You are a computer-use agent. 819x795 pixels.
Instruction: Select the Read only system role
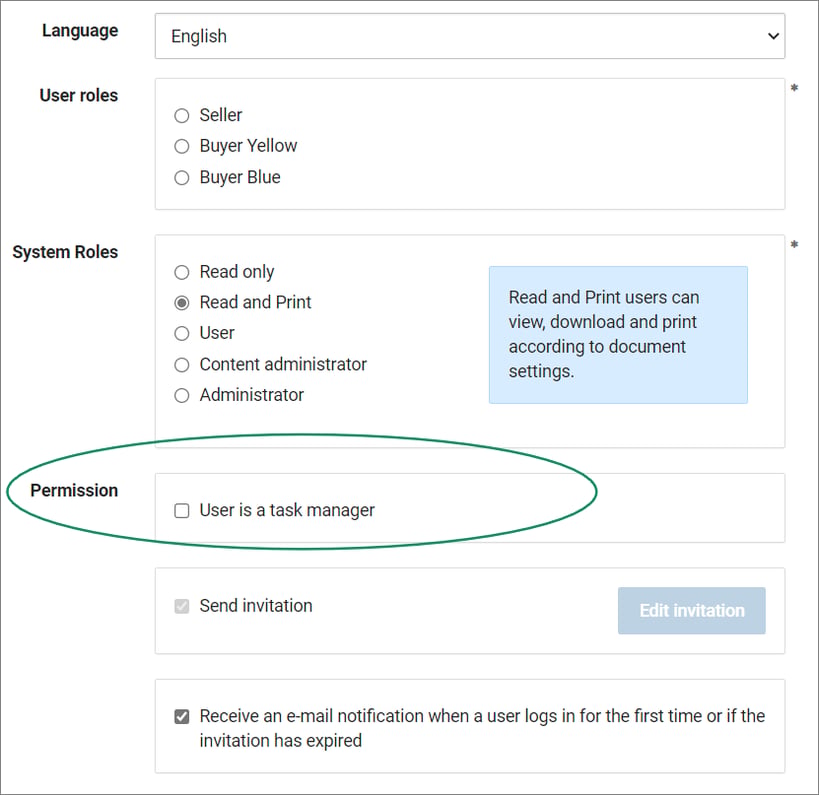(182, 272)
